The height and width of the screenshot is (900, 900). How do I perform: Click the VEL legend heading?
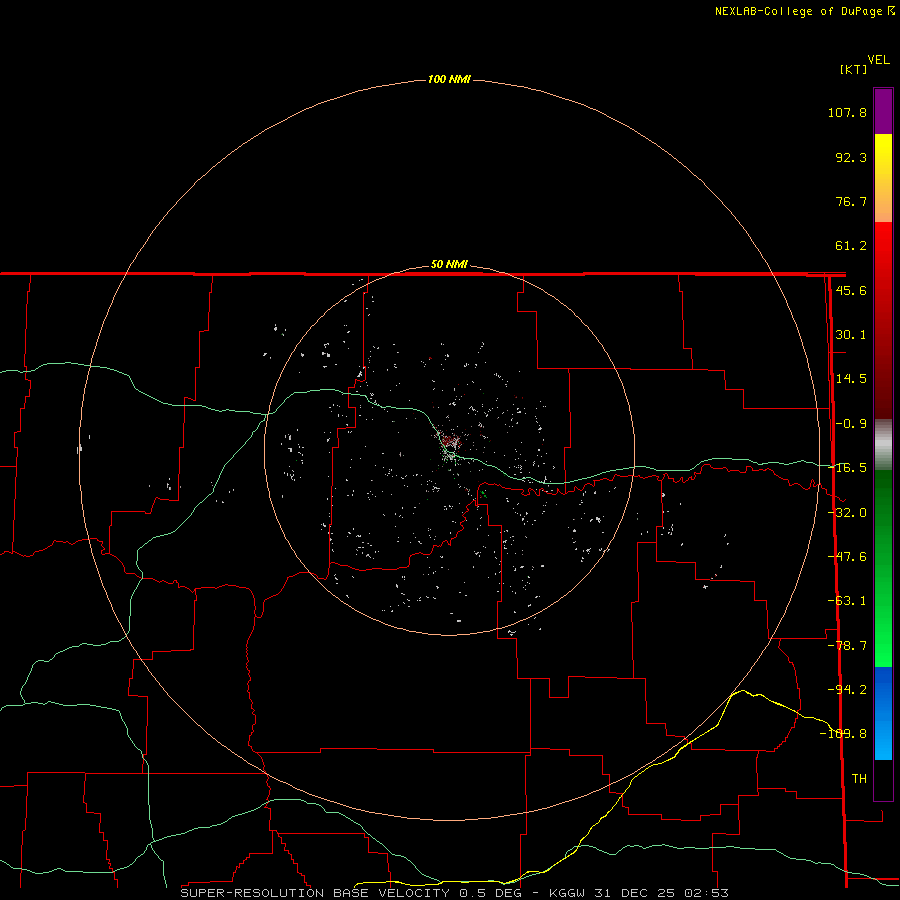point(878,60)
